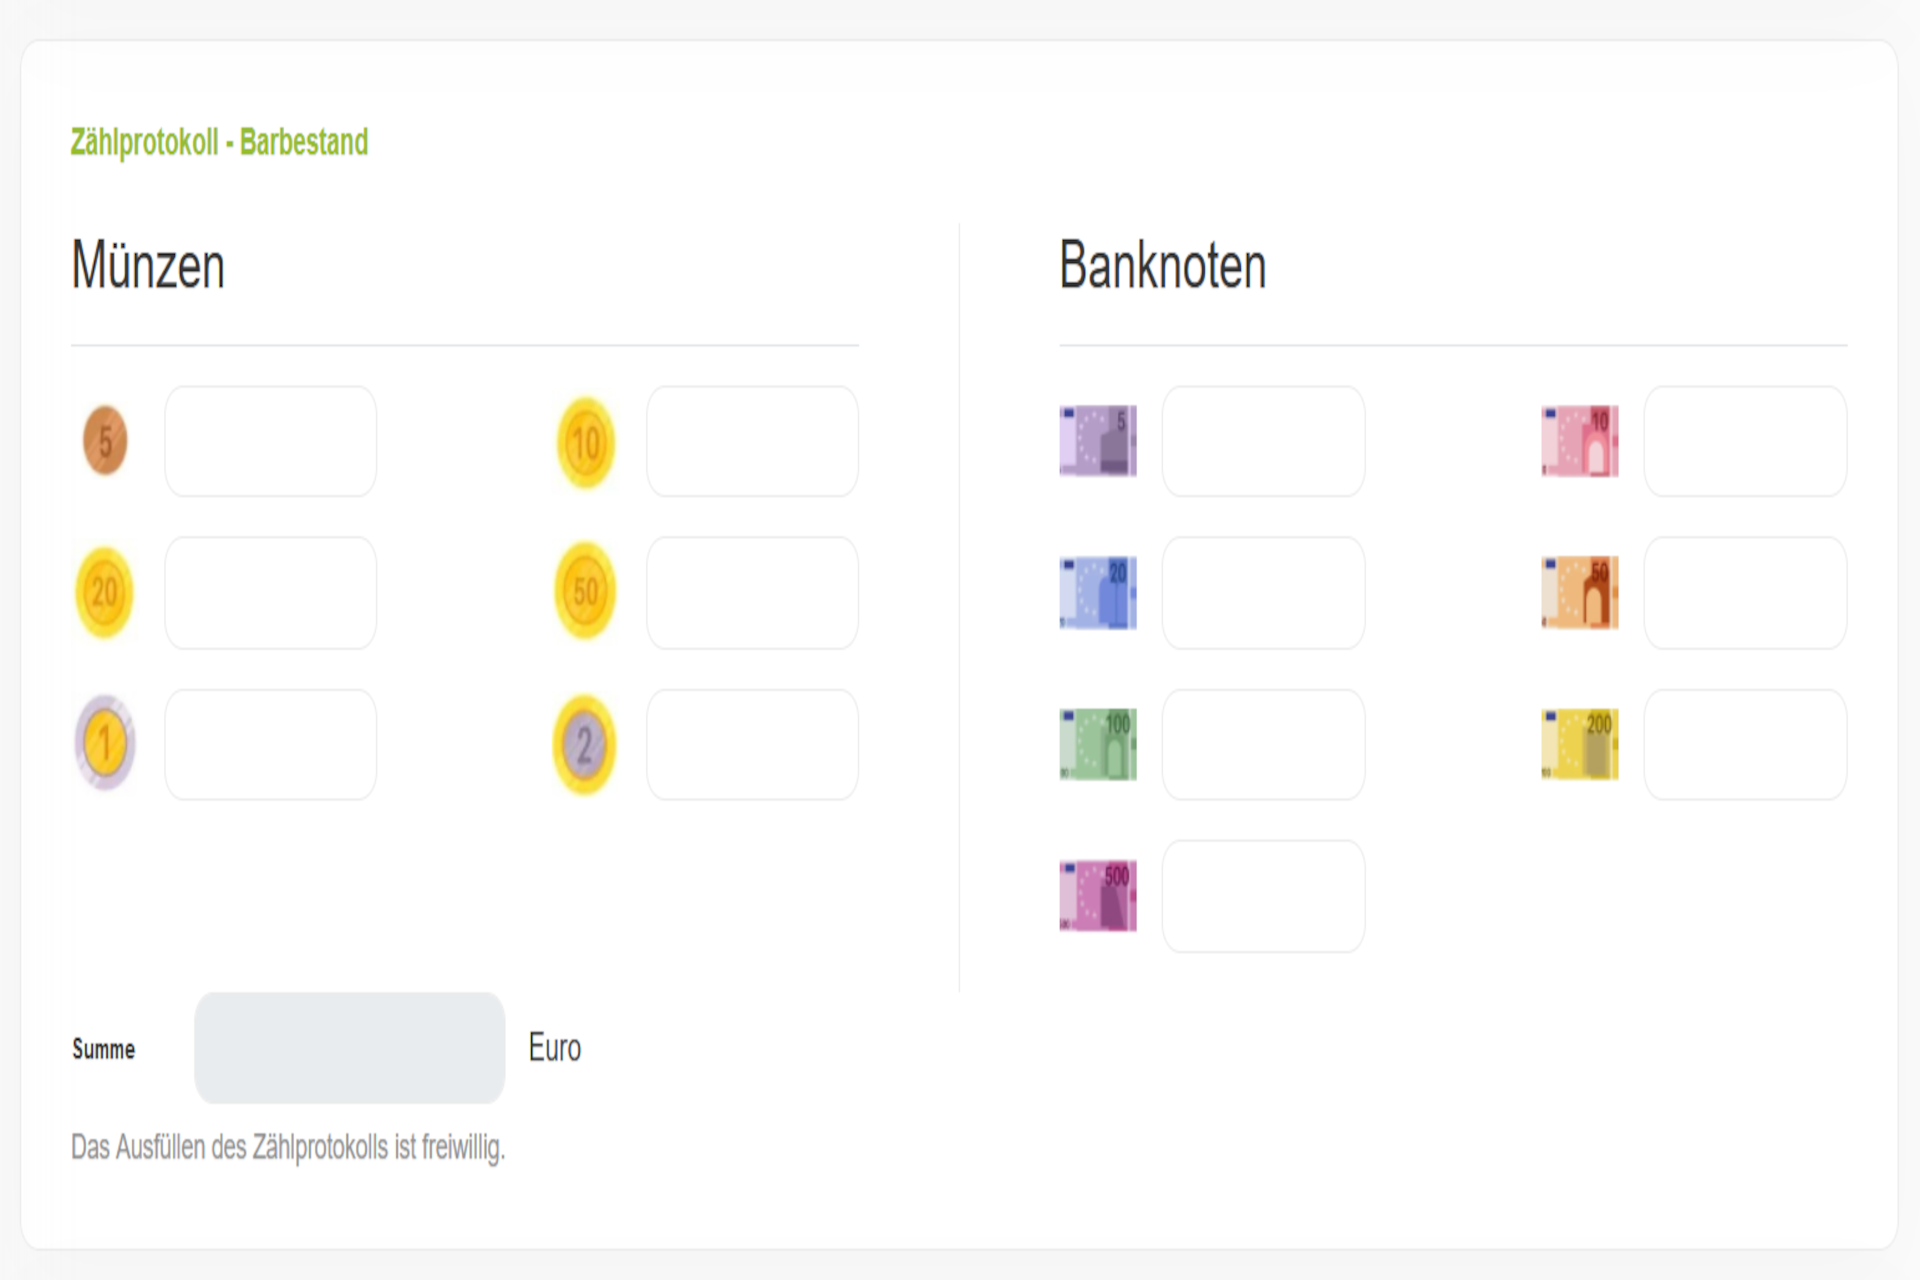Click the 500 Euro banknote count field

1263,896
